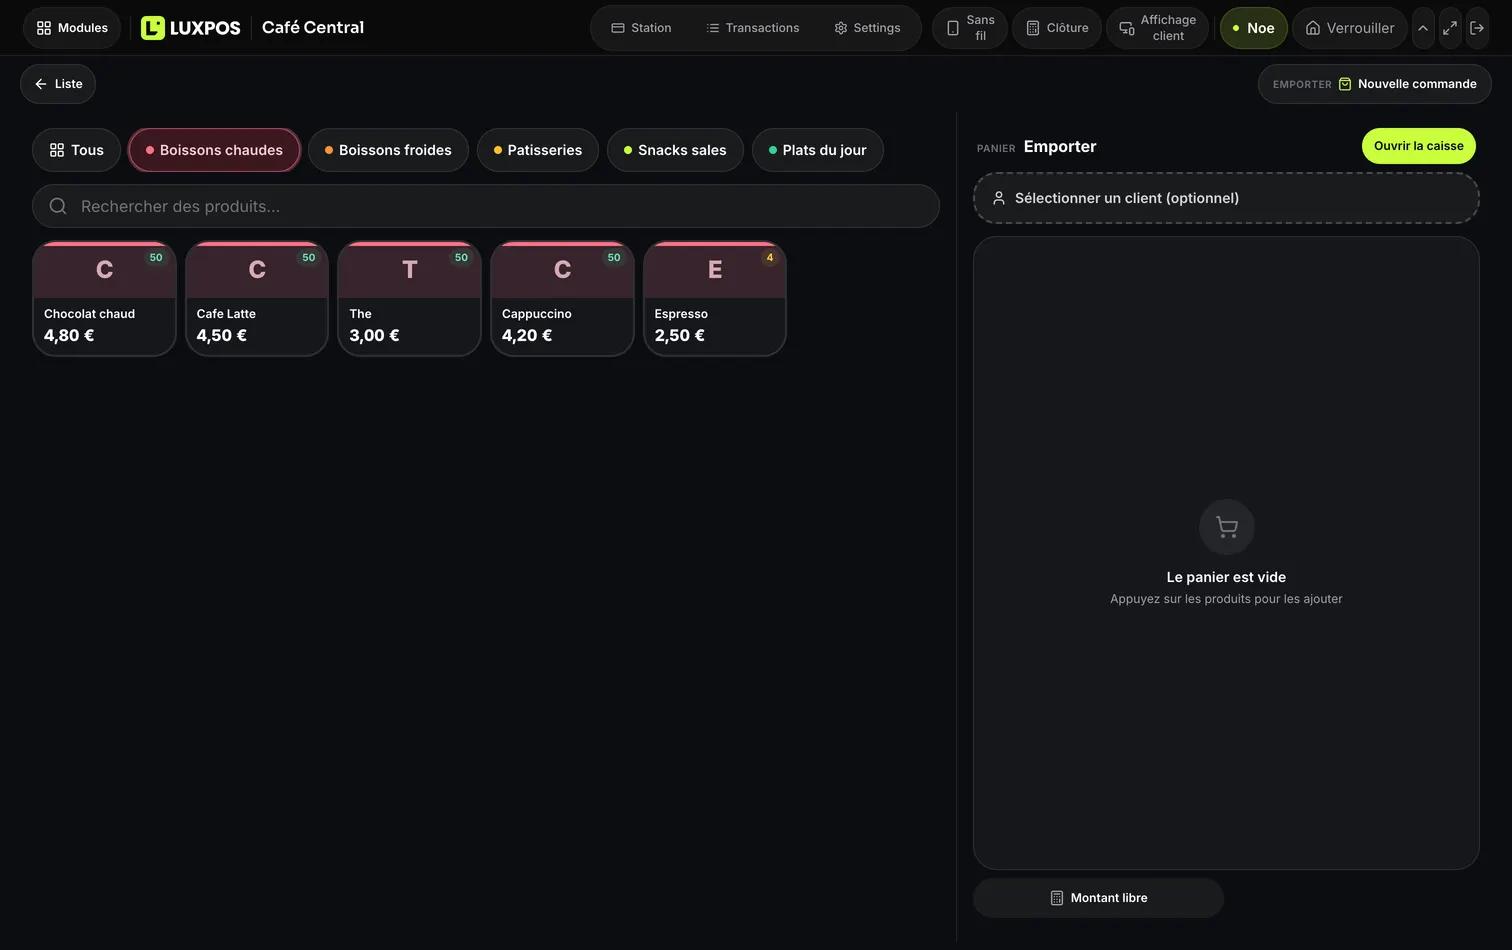Click the Montant libre button
This screenshot has width=1512, height=950.
(x=1098, y=898)
